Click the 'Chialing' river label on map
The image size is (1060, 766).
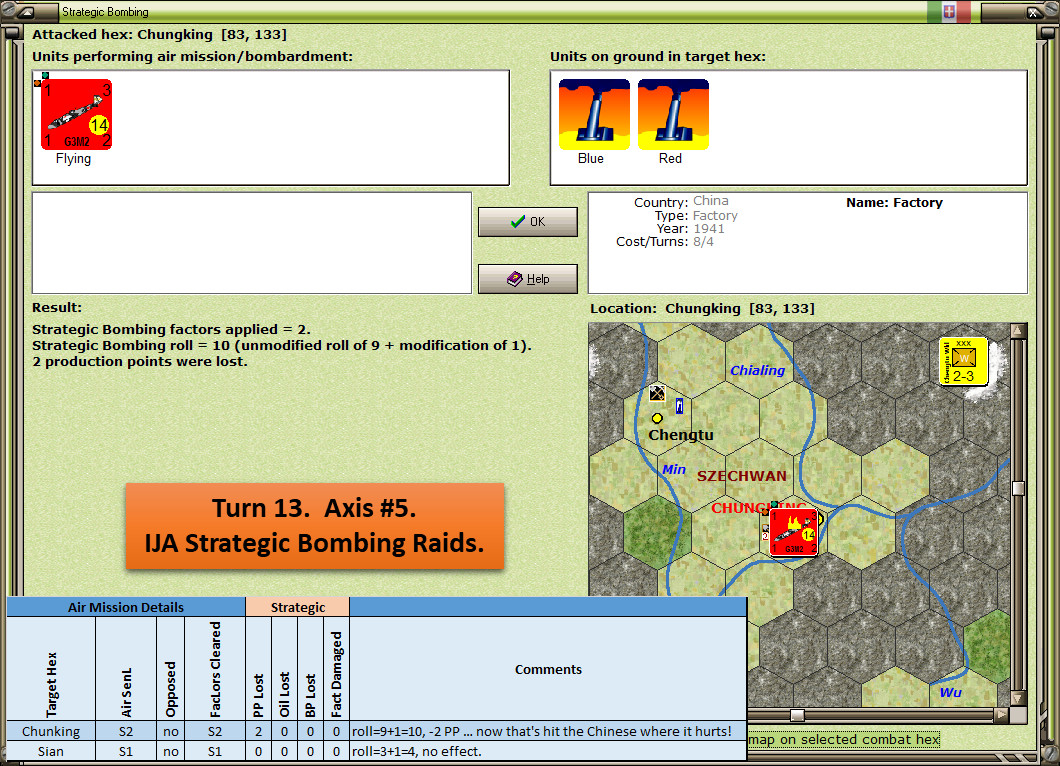(x=757, y=370)
